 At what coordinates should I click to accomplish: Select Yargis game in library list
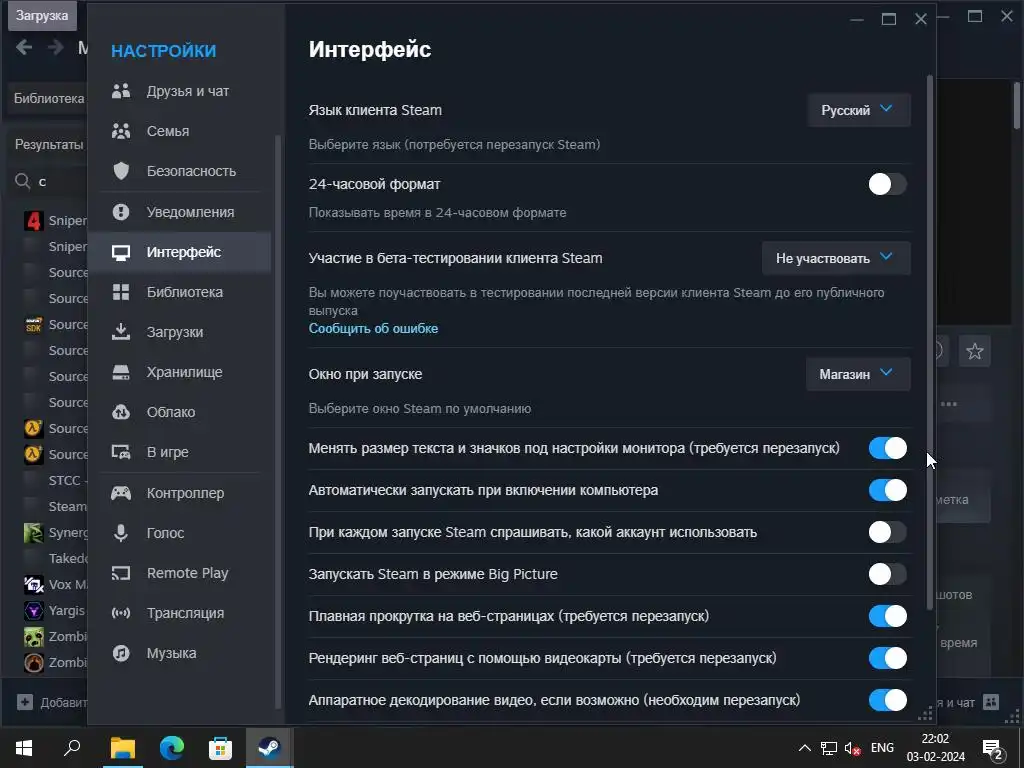click(54, 611)
